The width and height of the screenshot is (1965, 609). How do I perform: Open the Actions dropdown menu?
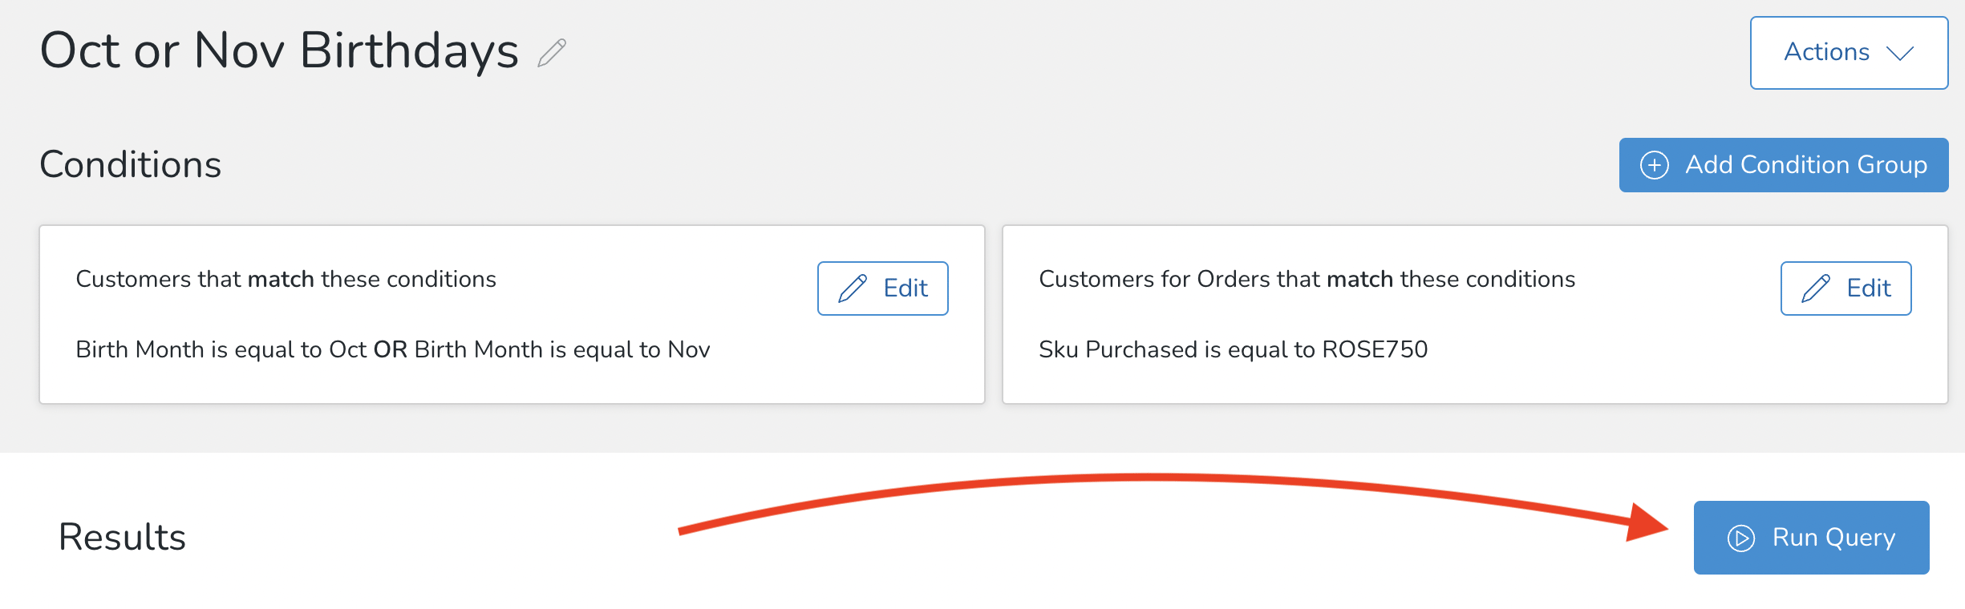pyautogui.click(x=1847, y=53)
